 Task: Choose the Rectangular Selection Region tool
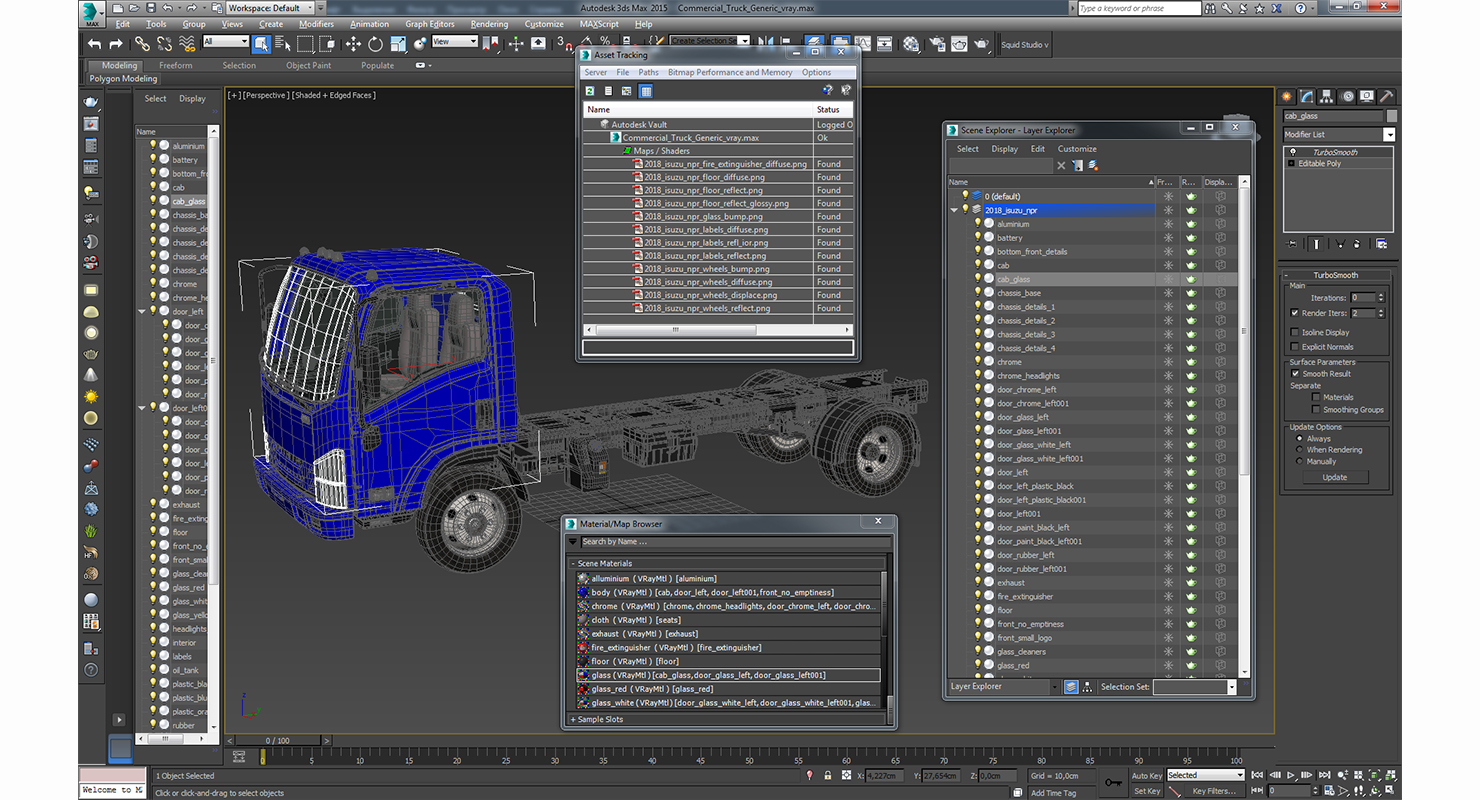point(306,44)
